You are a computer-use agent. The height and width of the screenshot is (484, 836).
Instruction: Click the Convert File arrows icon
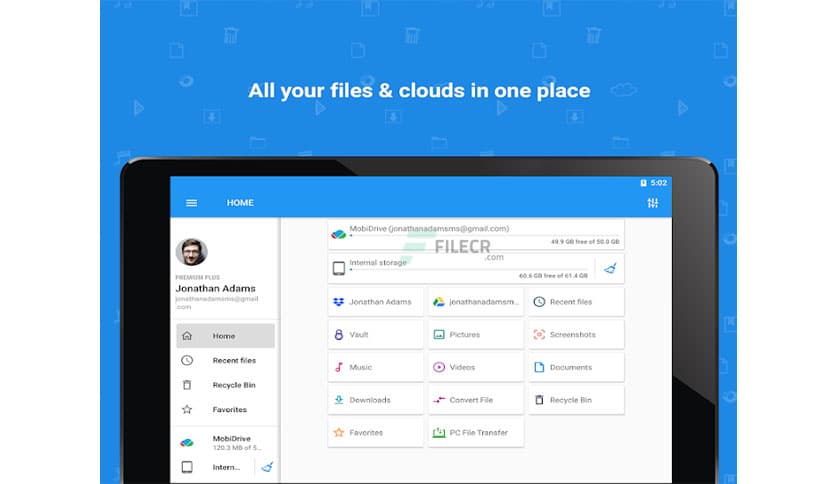point(439,400)
